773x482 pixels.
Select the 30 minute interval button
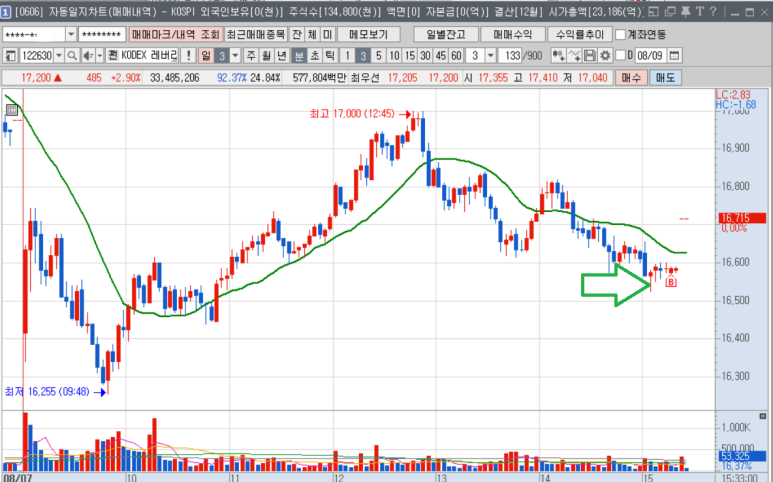click(425, 56)
